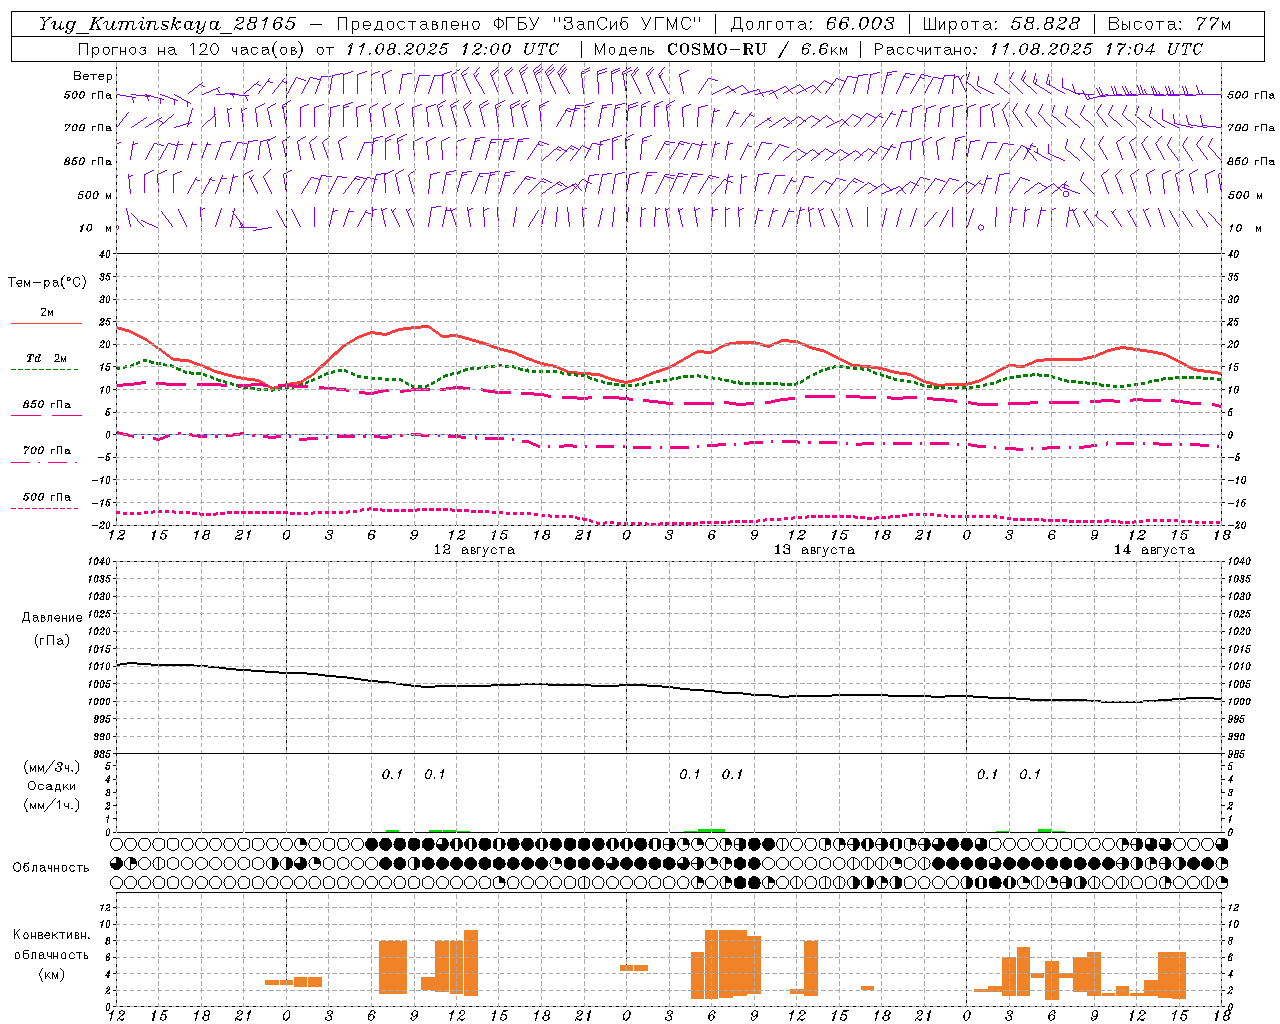
Task: Click the Модель COSMO-RU / 6.6км label
Action: click(x=721, y=49)
